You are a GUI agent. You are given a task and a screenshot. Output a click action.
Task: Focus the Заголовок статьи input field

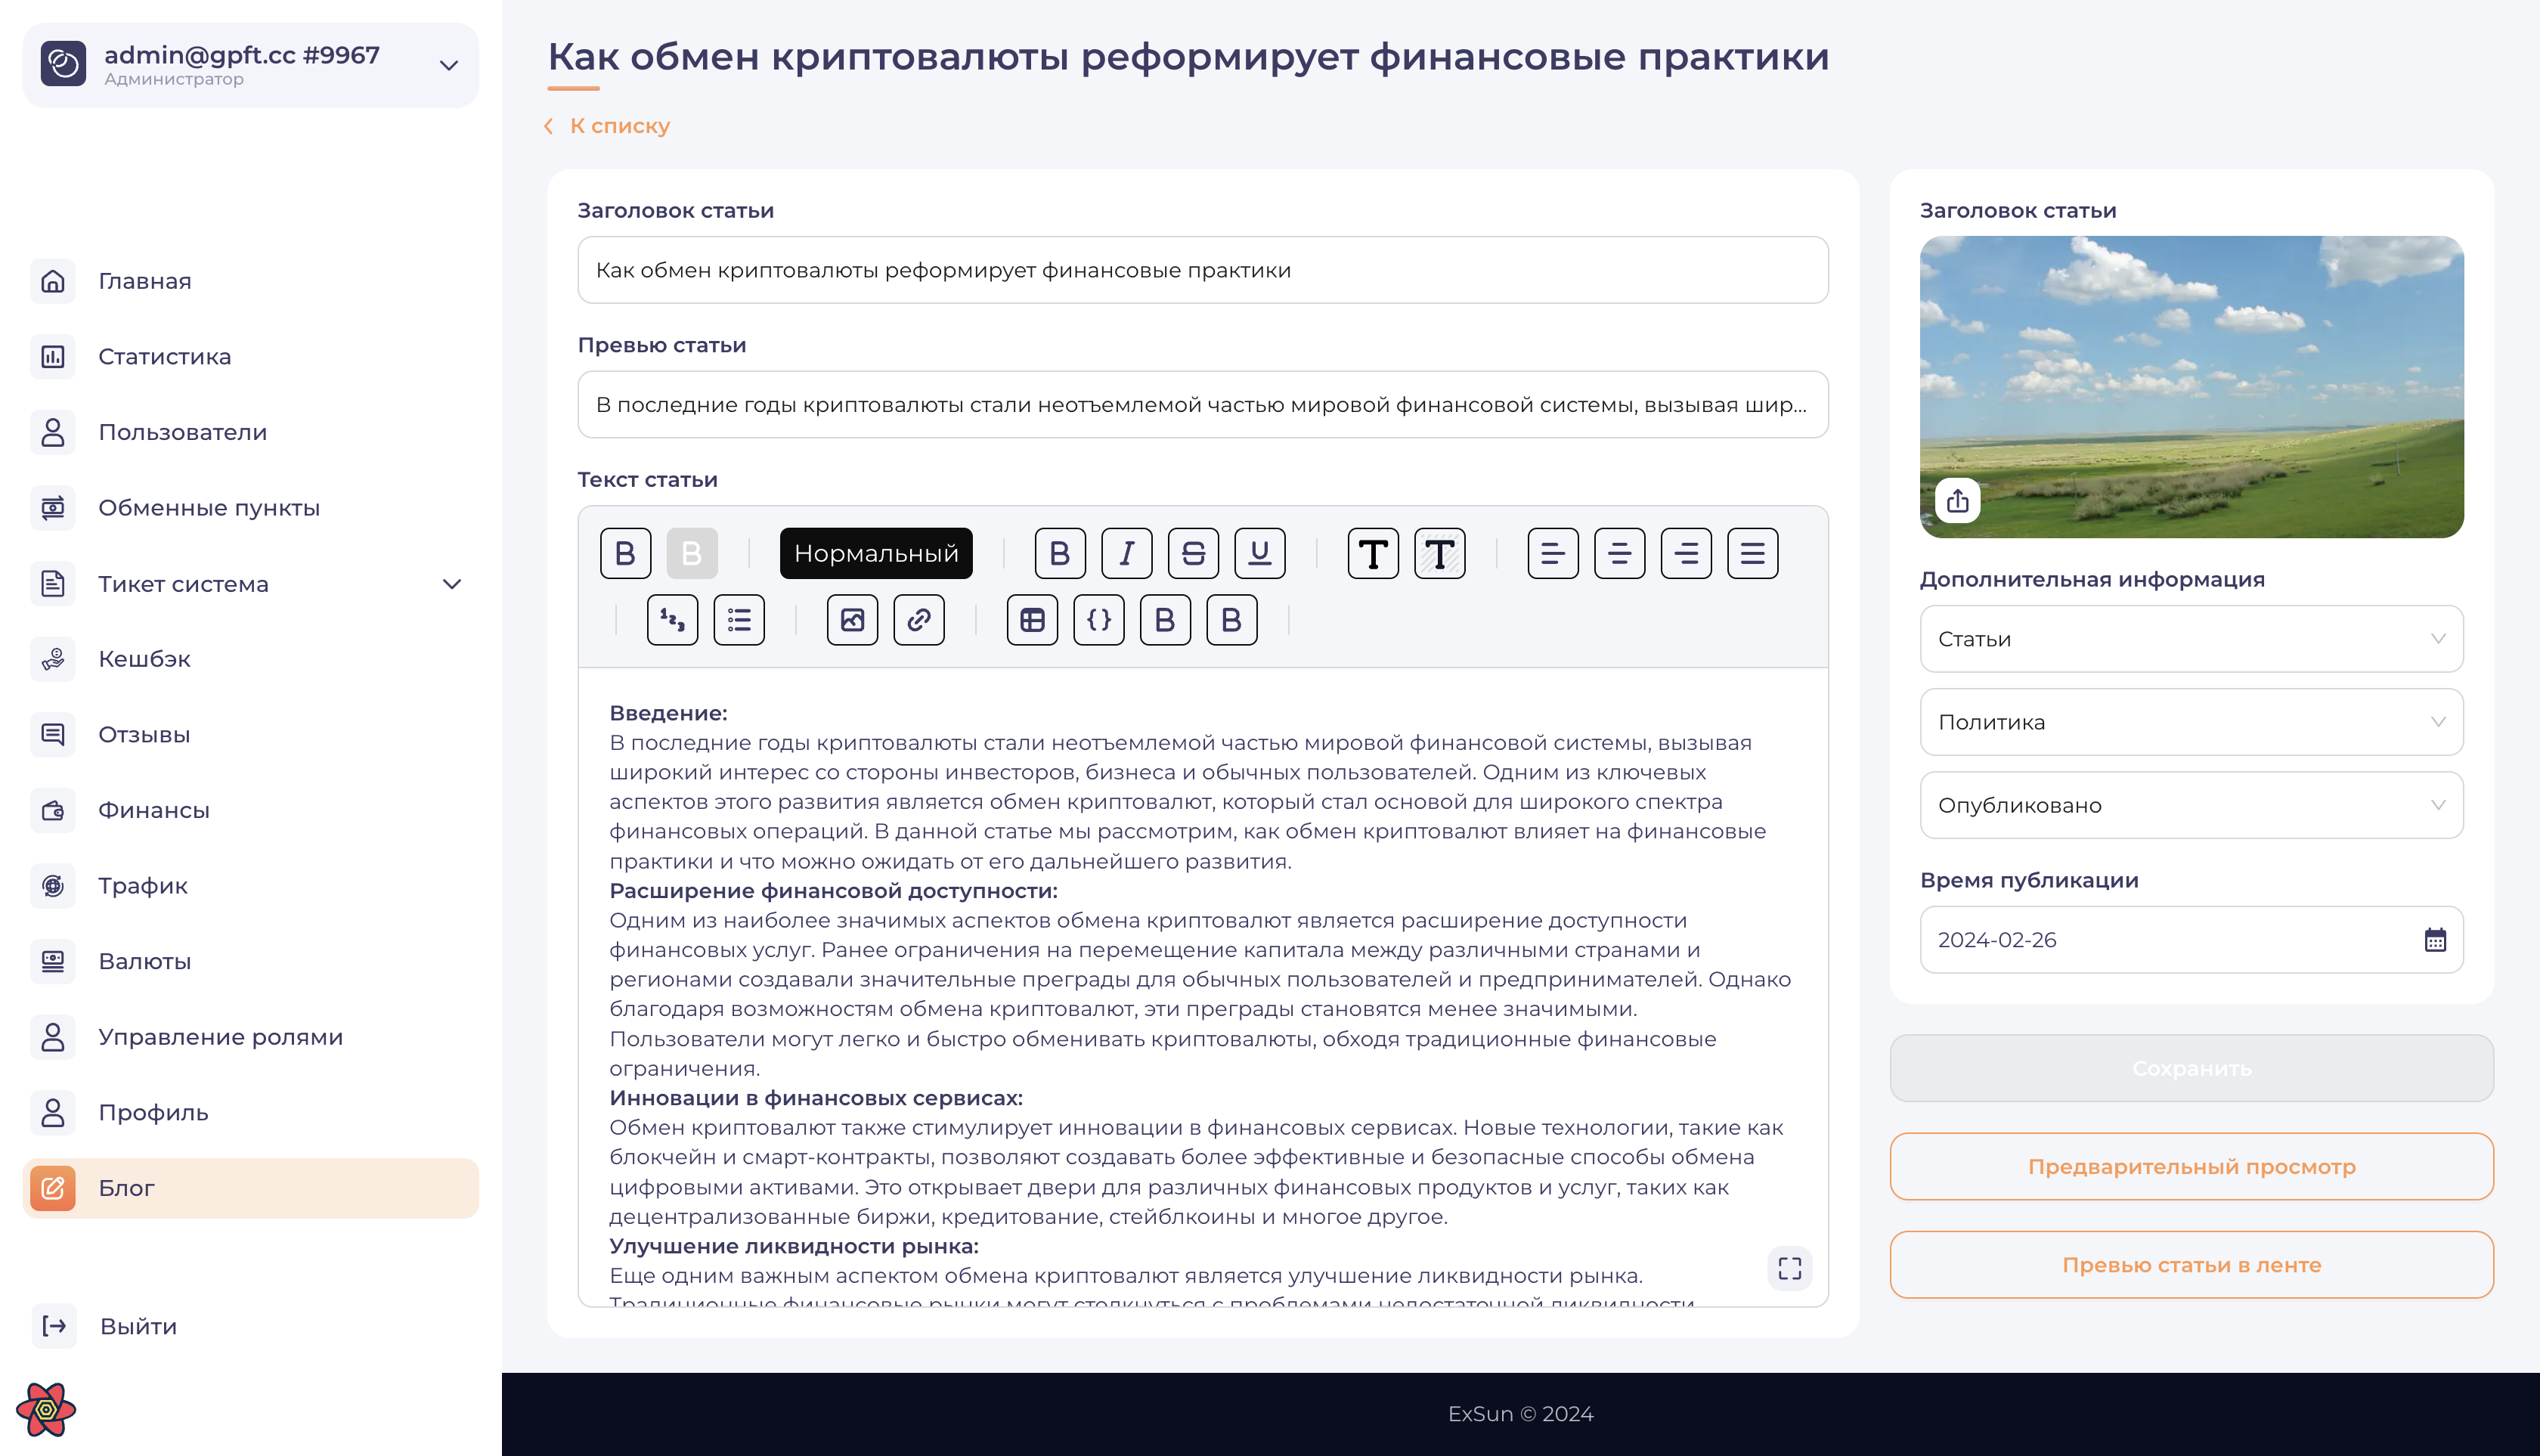[1203, 270]
